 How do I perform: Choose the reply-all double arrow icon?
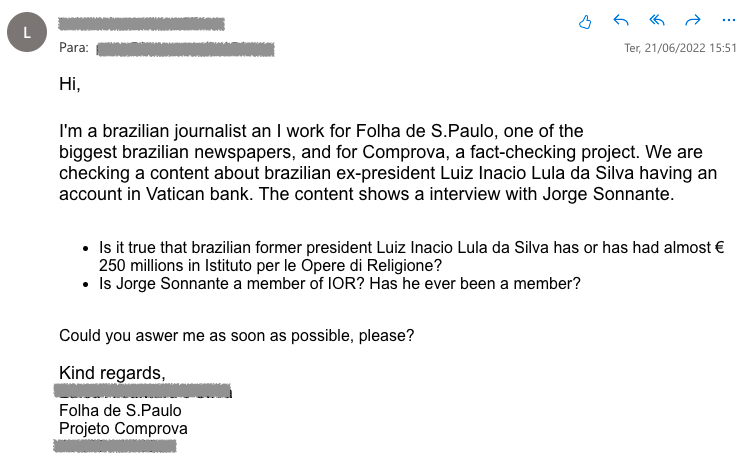(657, 20)
